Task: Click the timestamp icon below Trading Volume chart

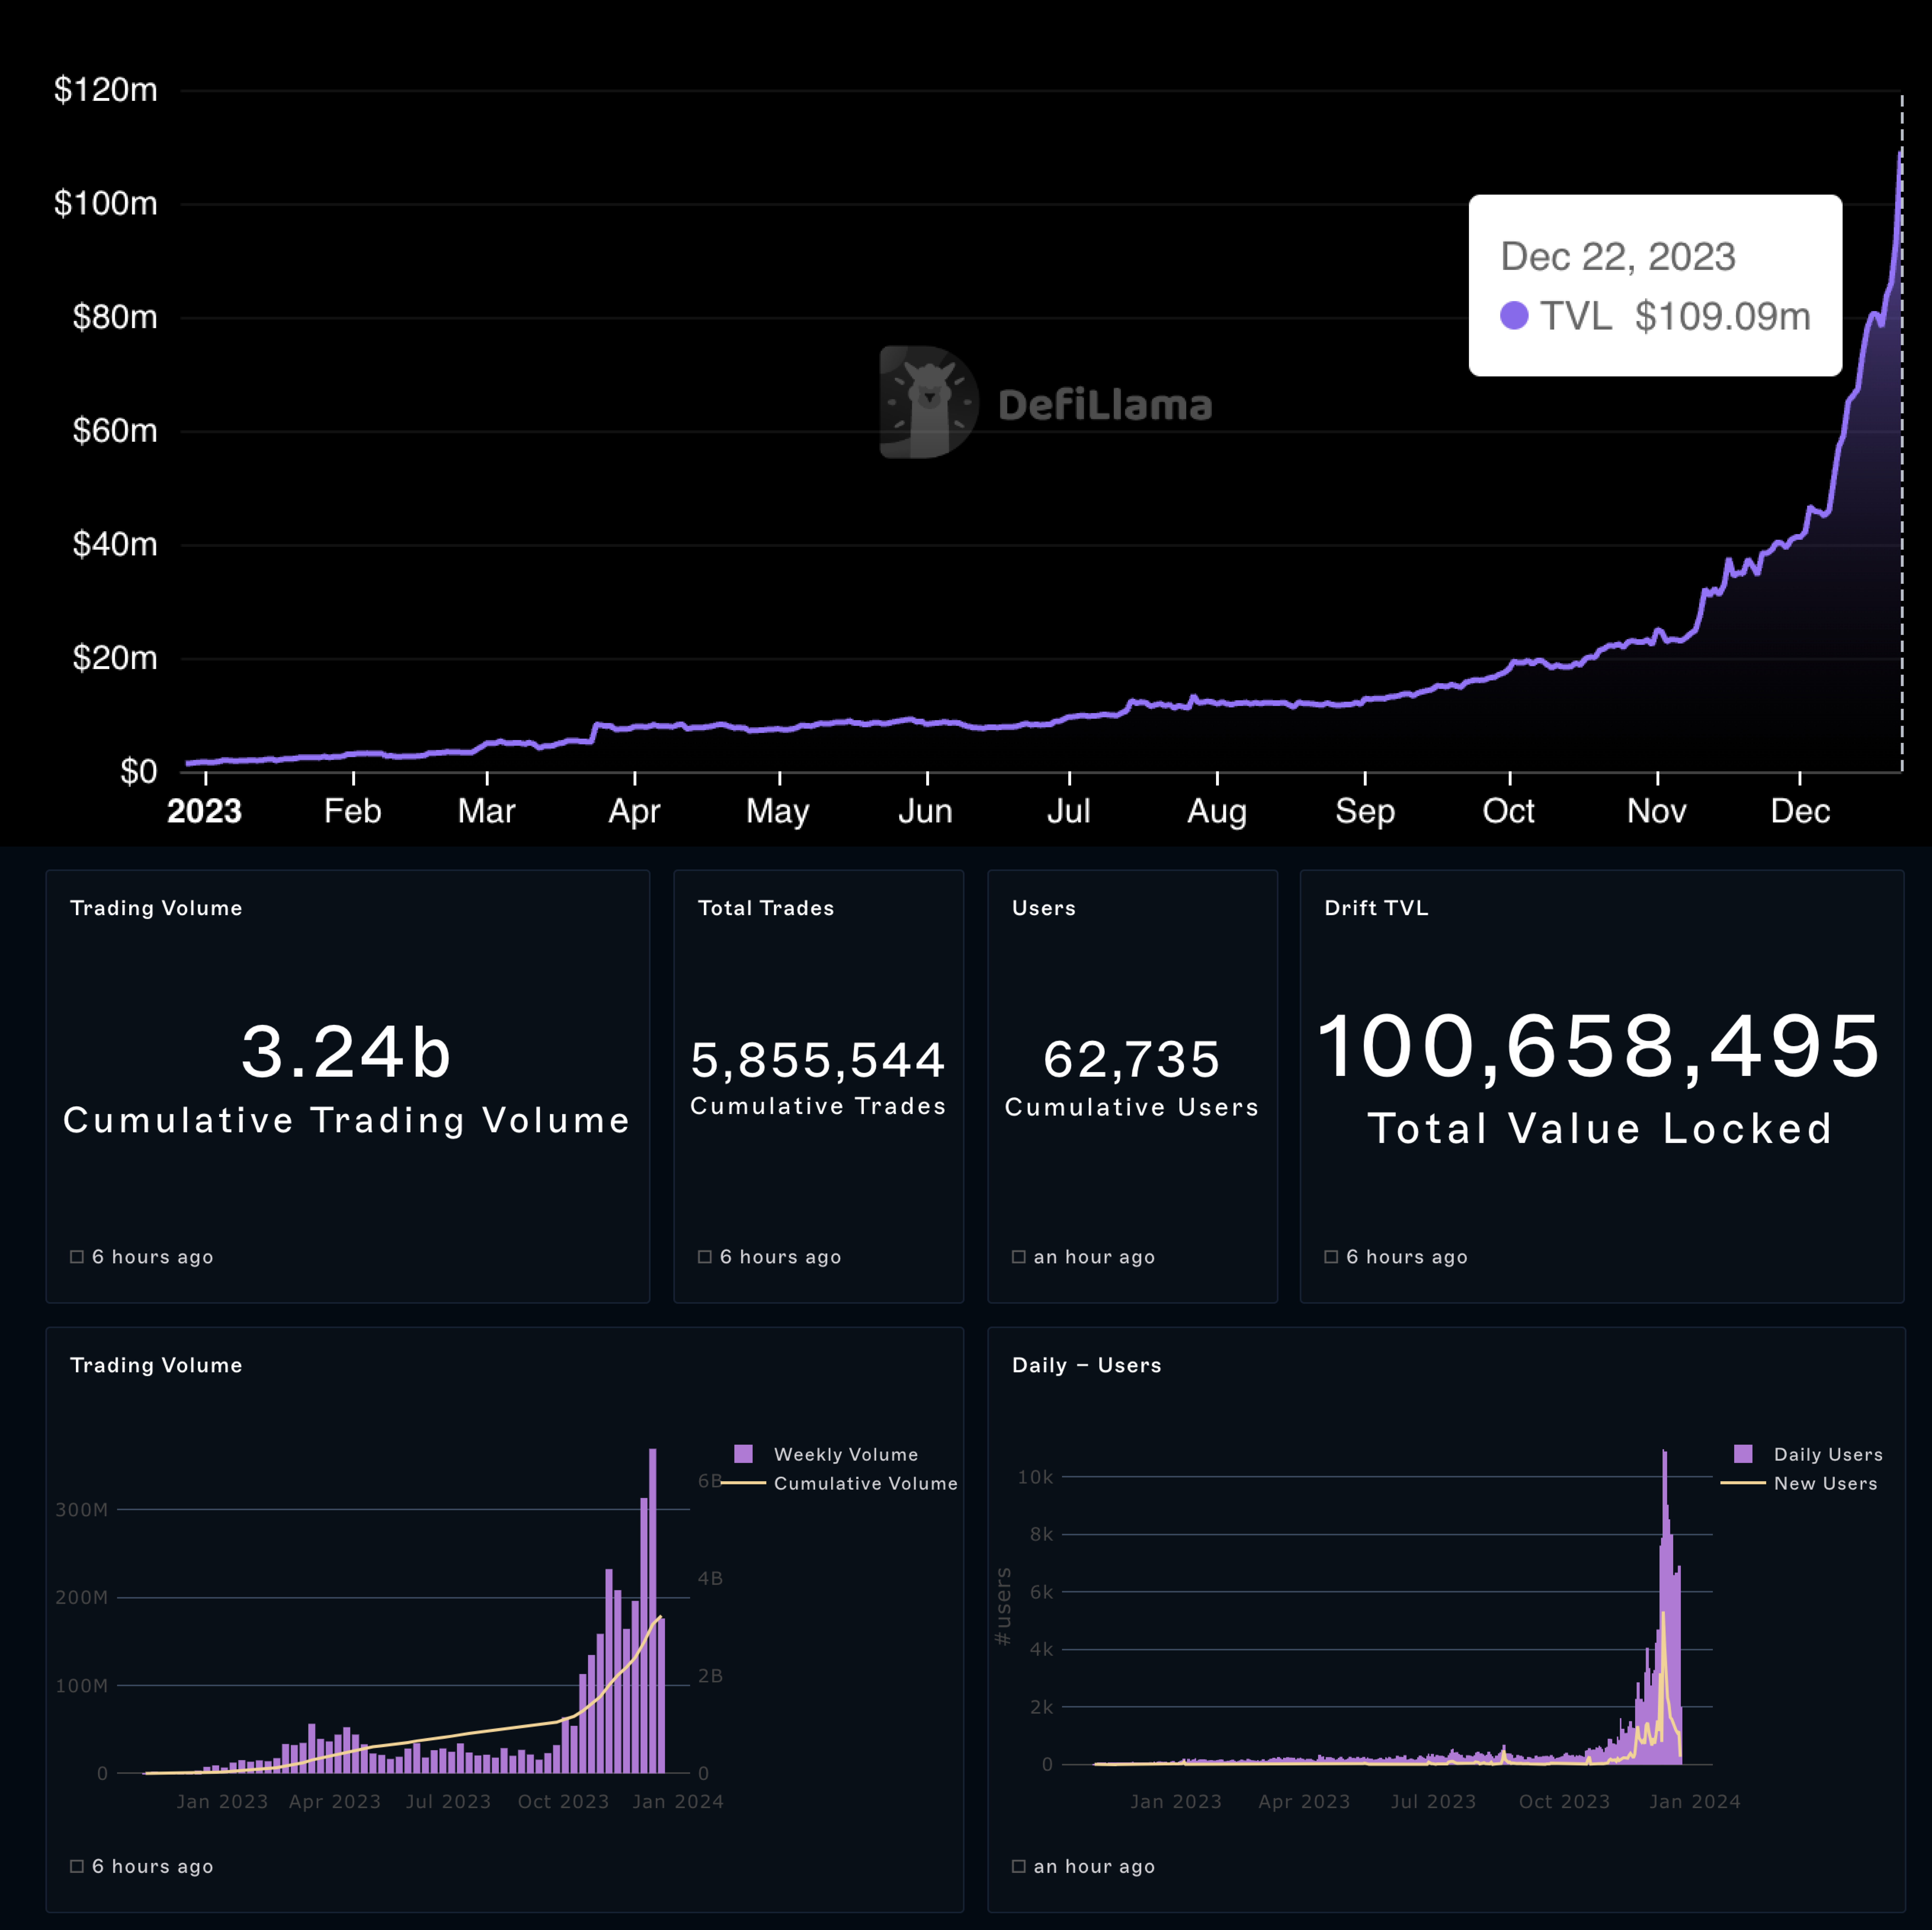Action: (77, 1866)
